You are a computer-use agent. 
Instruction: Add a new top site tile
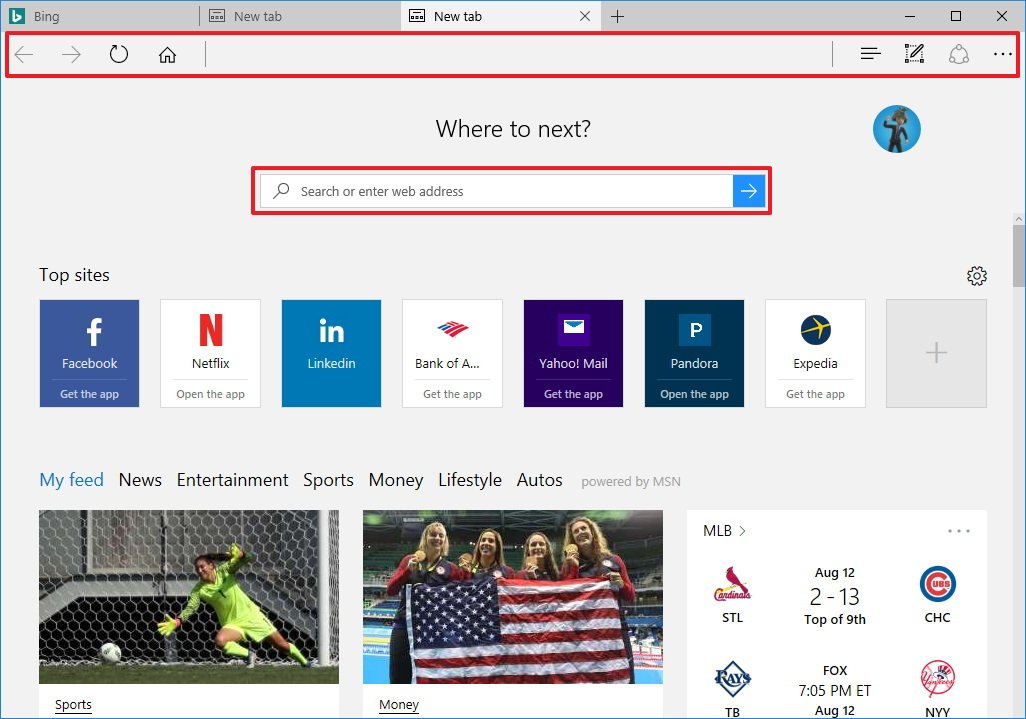click(x=936, y=353)
